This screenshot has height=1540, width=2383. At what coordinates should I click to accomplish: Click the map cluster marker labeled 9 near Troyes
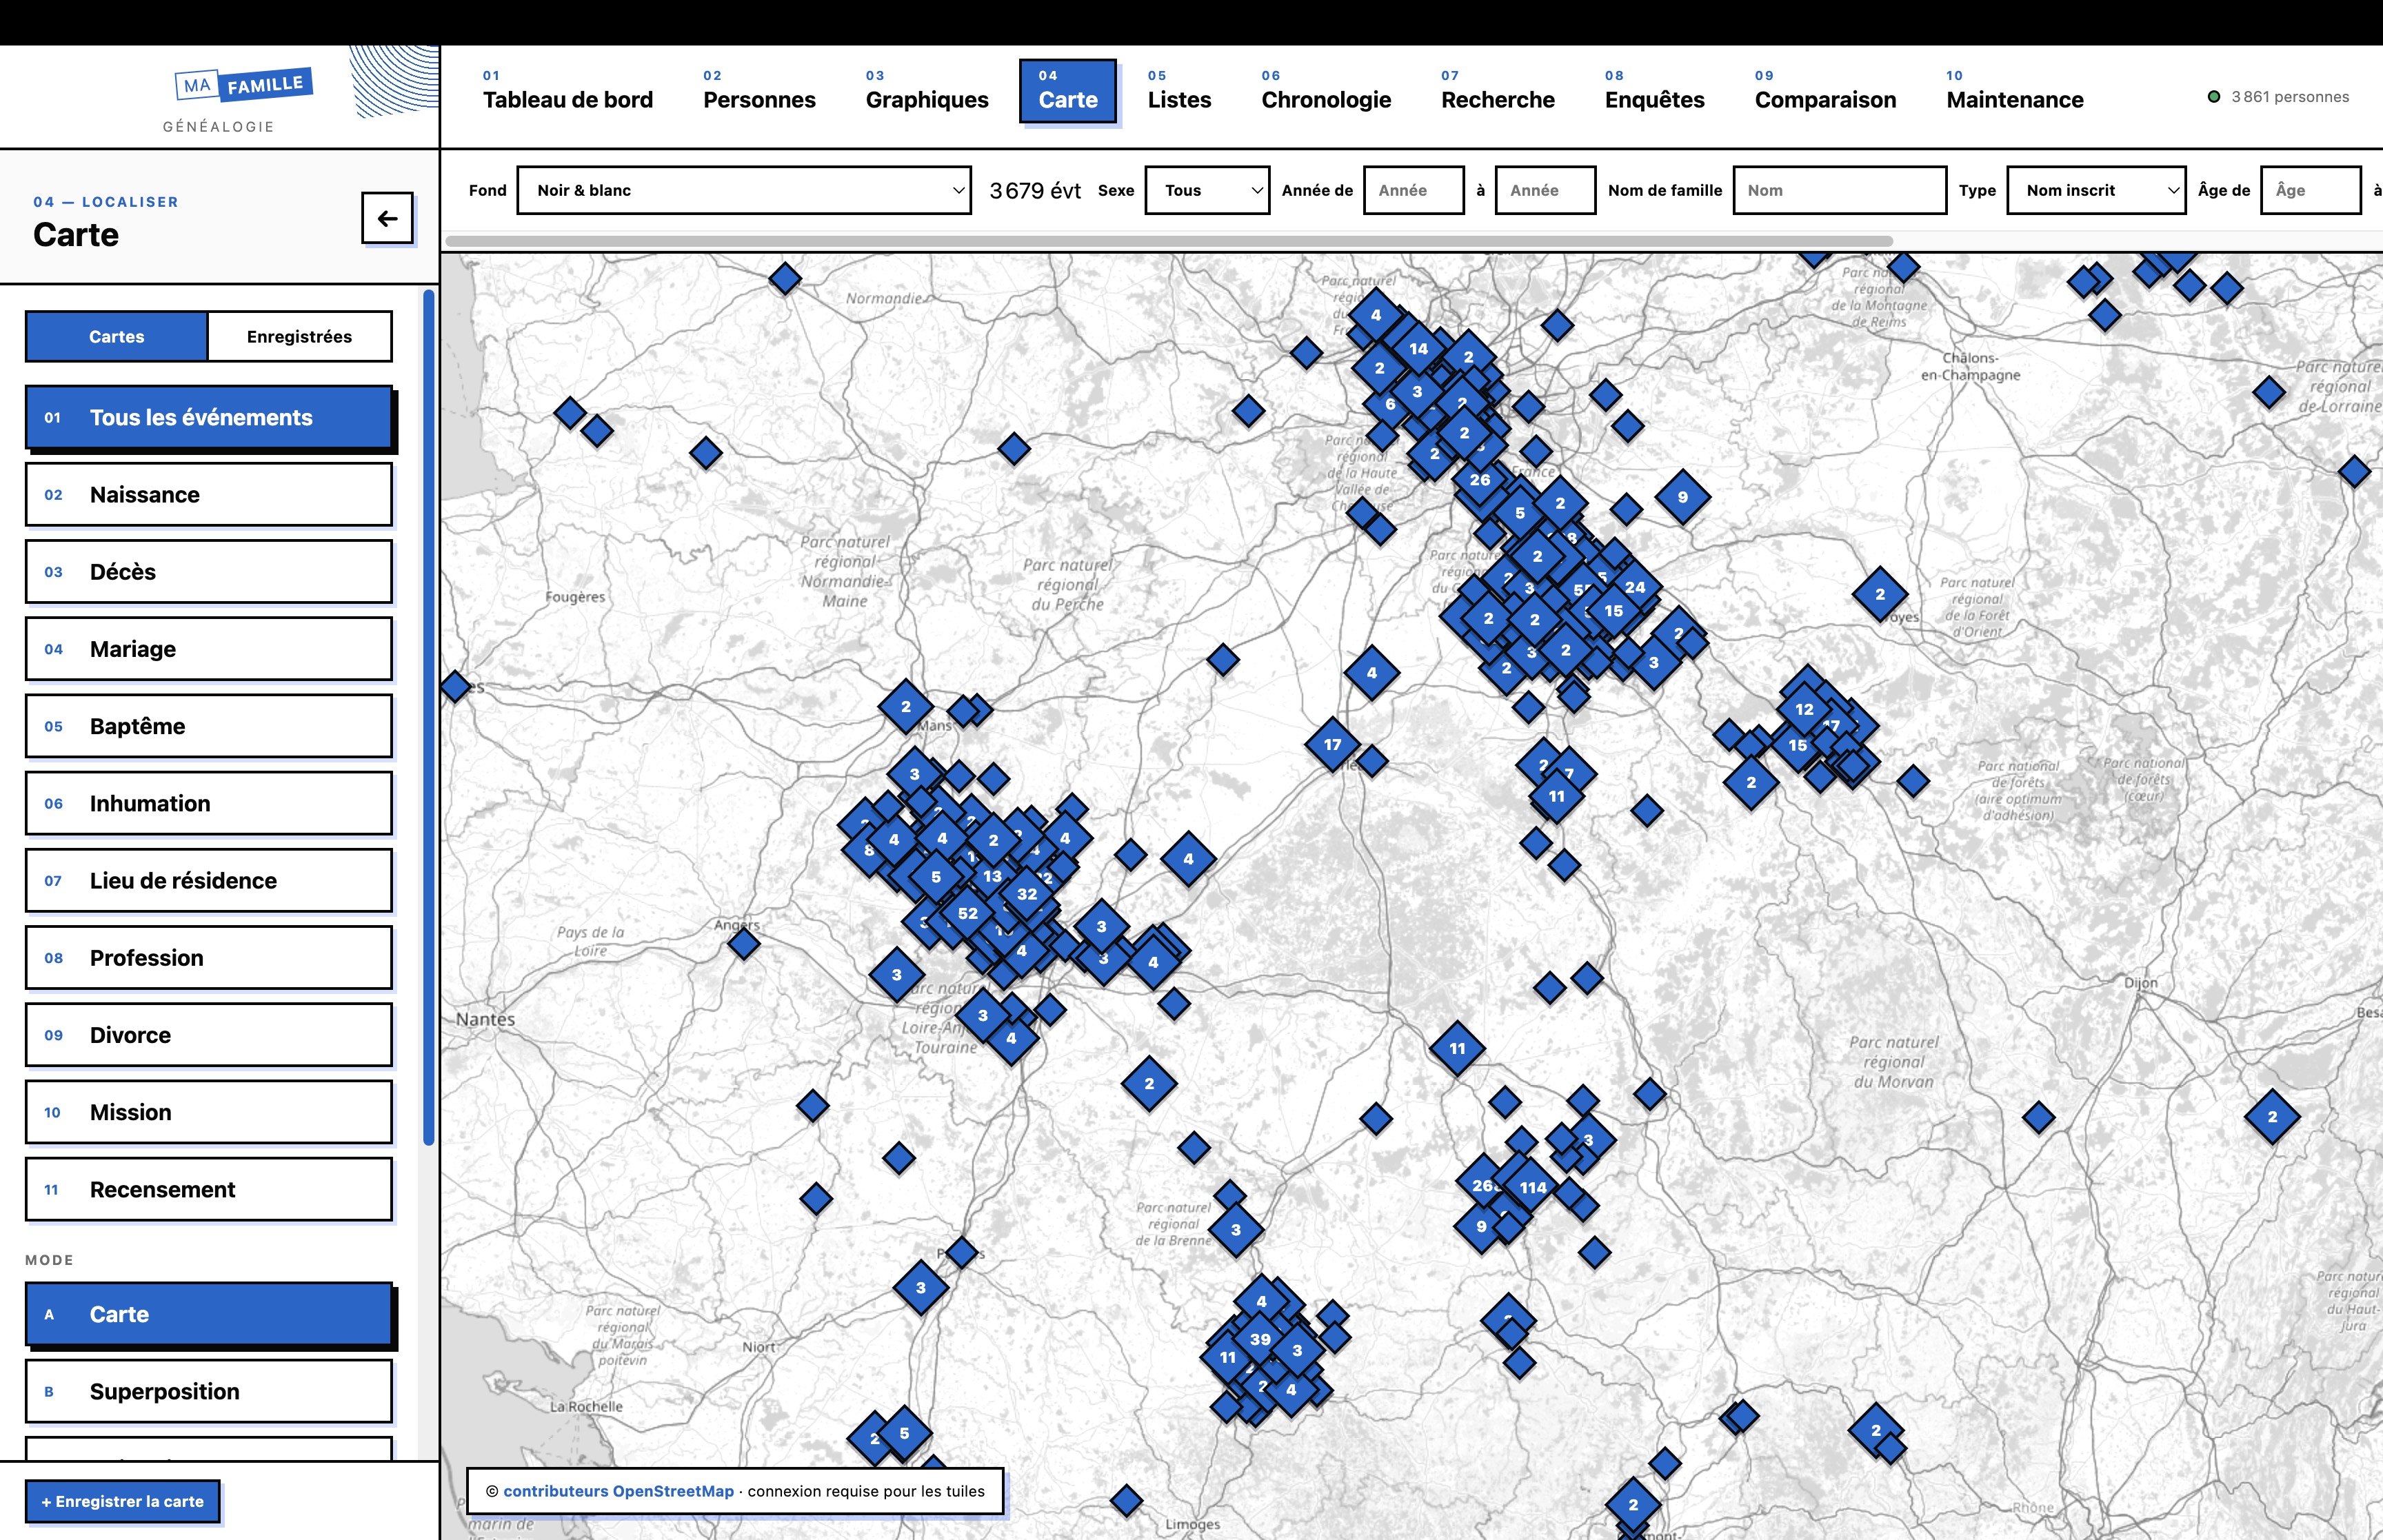pos(1682,497)
